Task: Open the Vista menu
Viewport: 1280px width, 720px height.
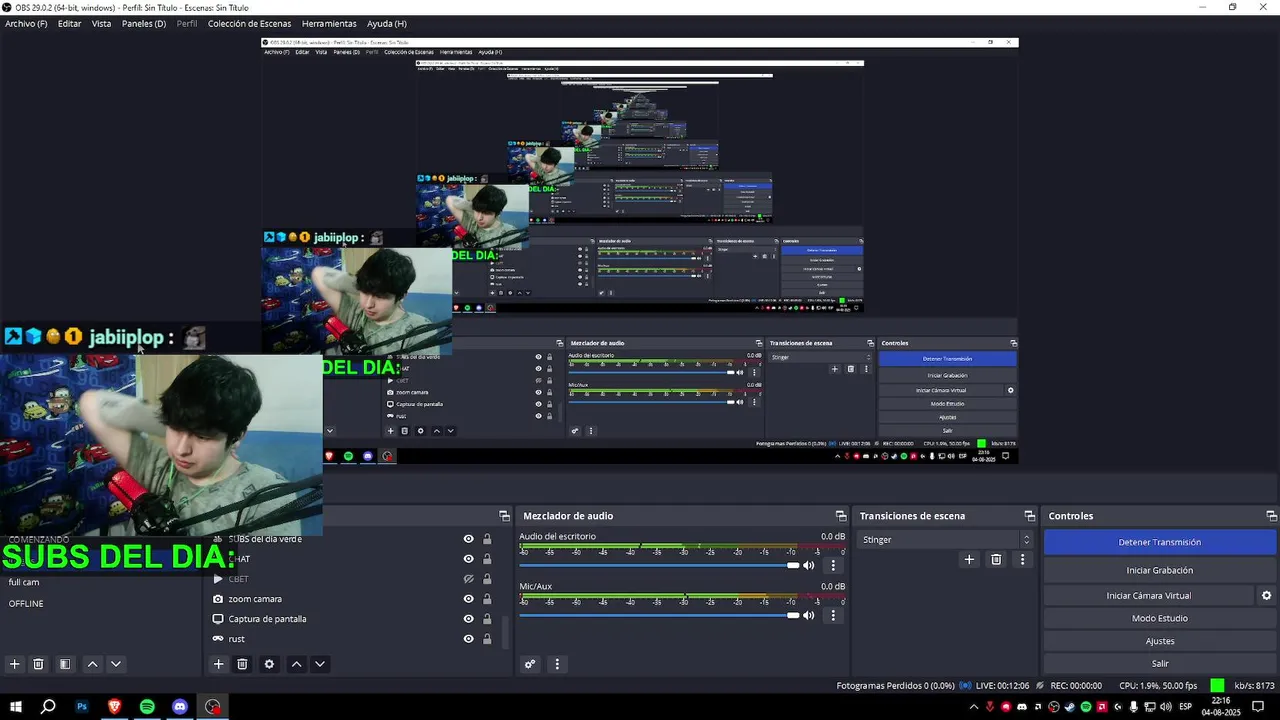Action: pyautogui.click(x=101, y=23)
